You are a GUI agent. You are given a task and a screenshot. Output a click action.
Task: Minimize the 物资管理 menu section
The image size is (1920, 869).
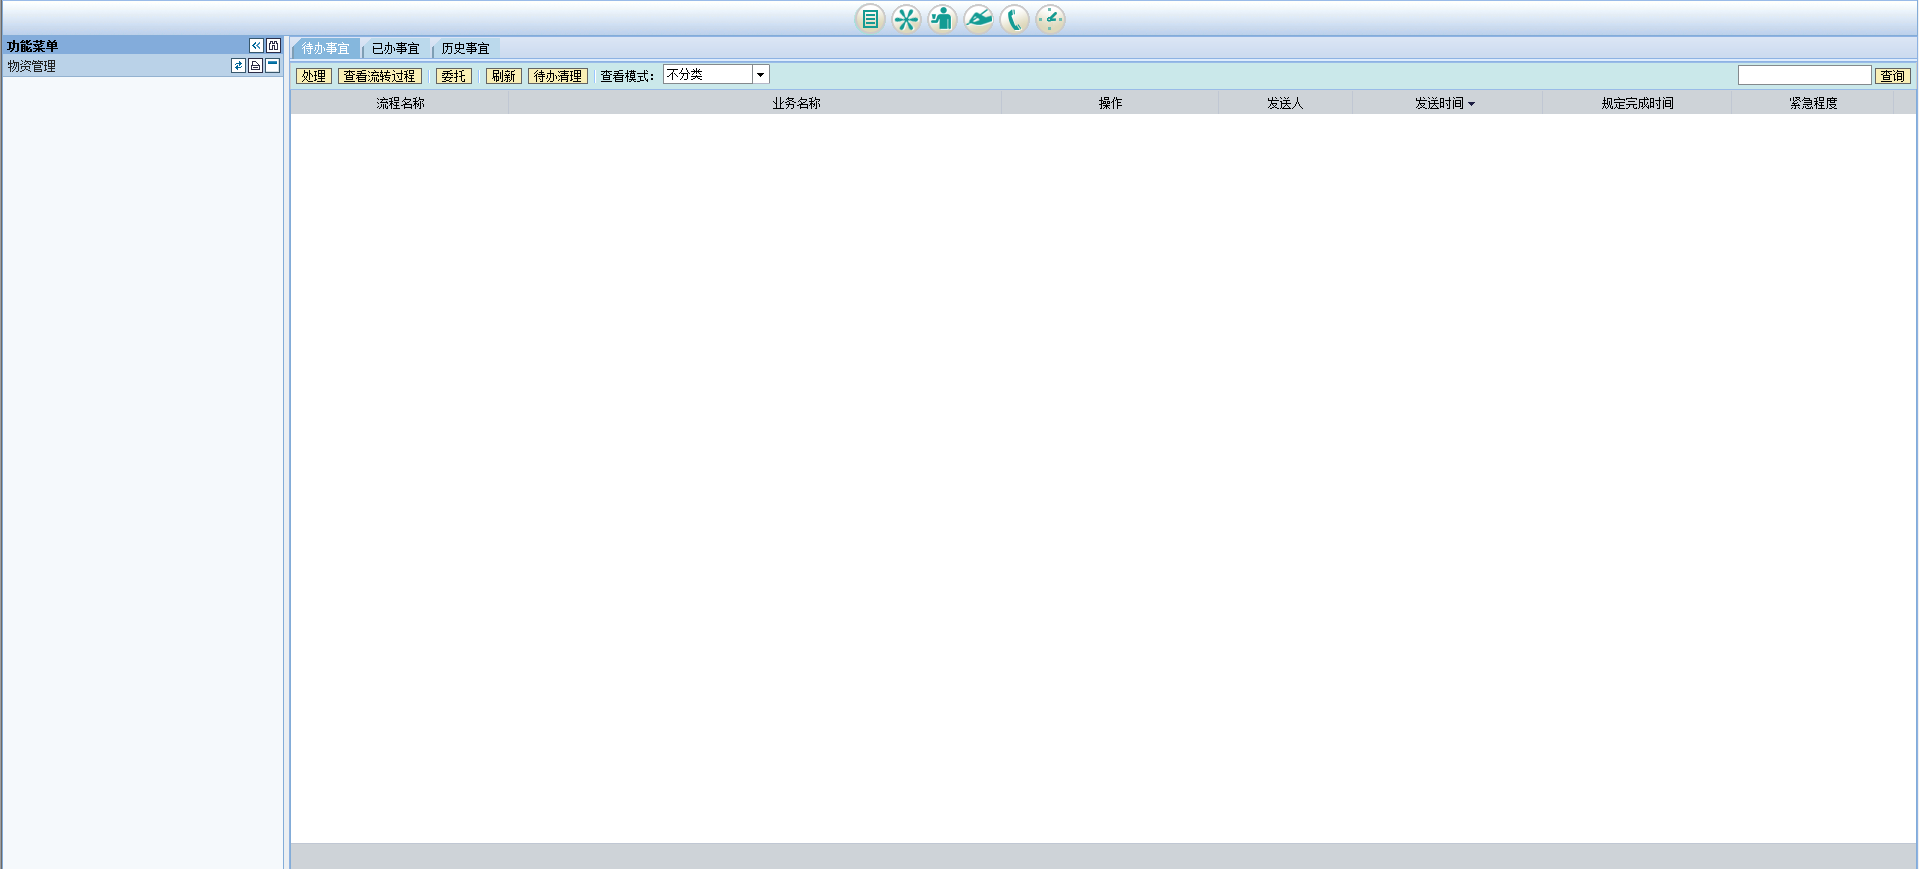pyautogui.click(x=272, y=66)
